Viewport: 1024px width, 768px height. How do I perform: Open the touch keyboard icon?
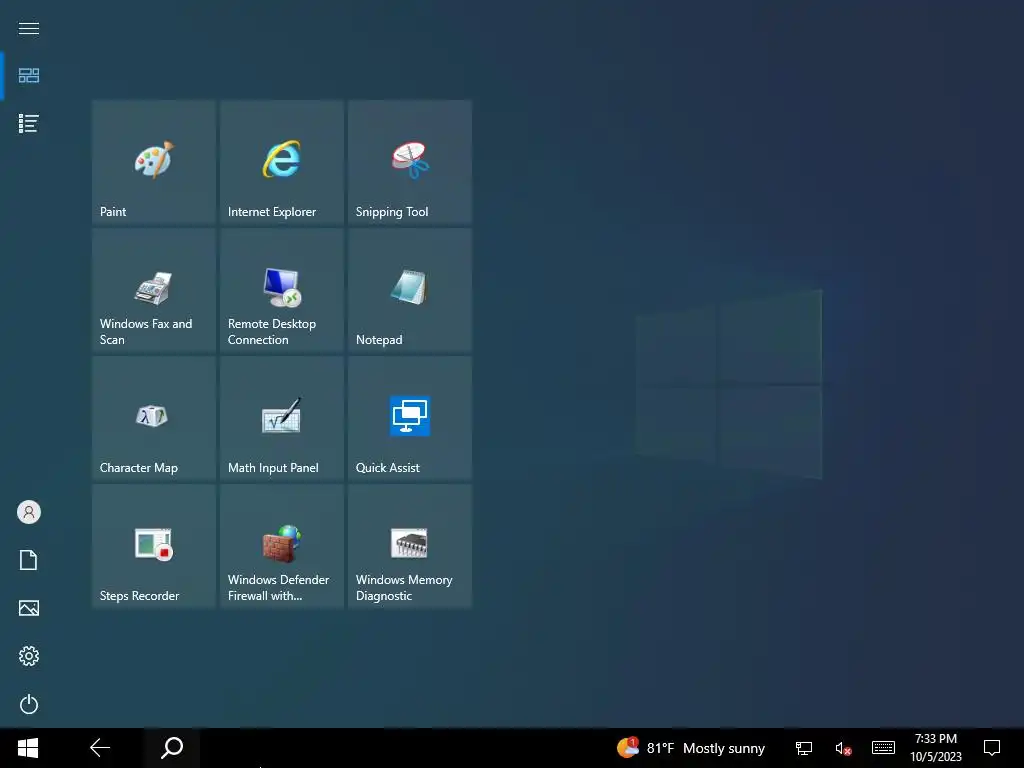(884, 748)
